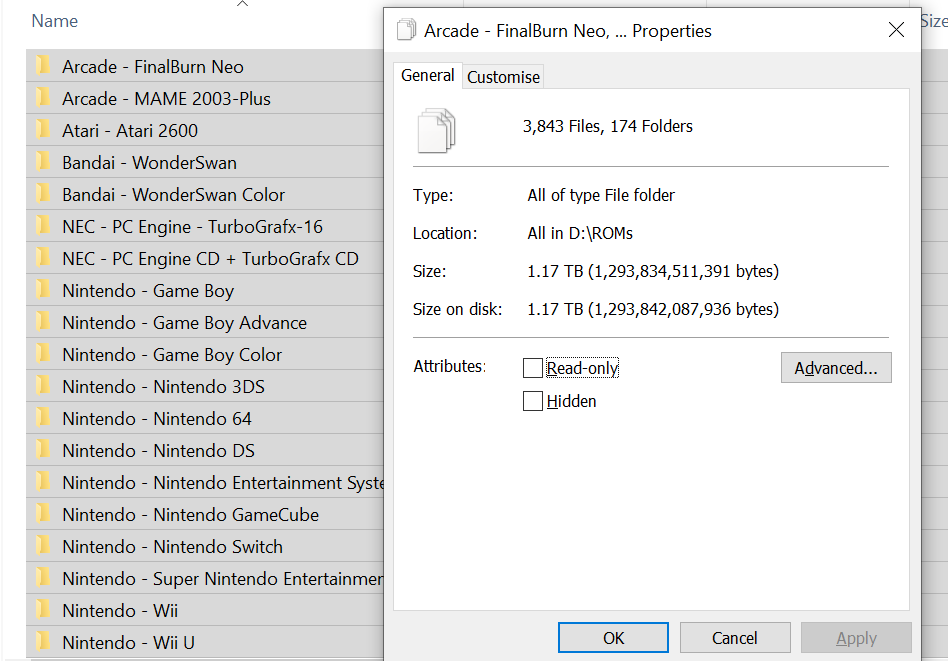The image size is (948, 661).
Task: Click the Nintendo Entertainment System folder icon
Action: point(43,481)
